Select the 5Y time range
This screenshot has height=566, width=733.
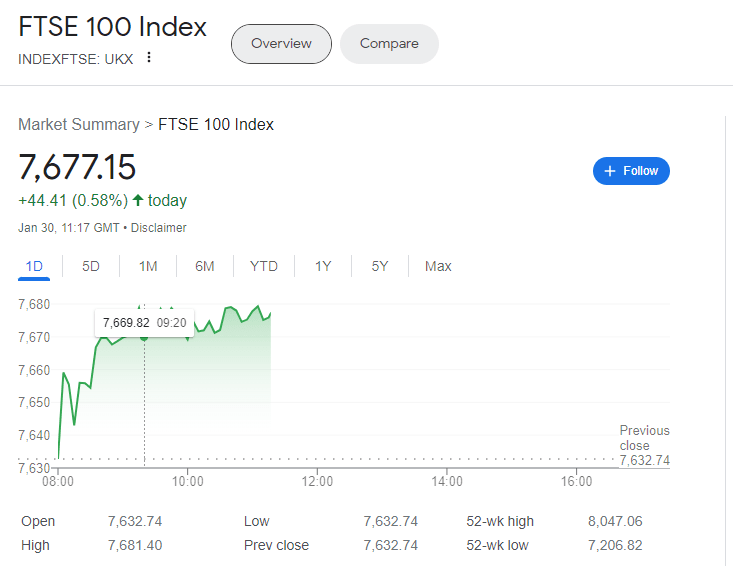(x=380, y=266)
